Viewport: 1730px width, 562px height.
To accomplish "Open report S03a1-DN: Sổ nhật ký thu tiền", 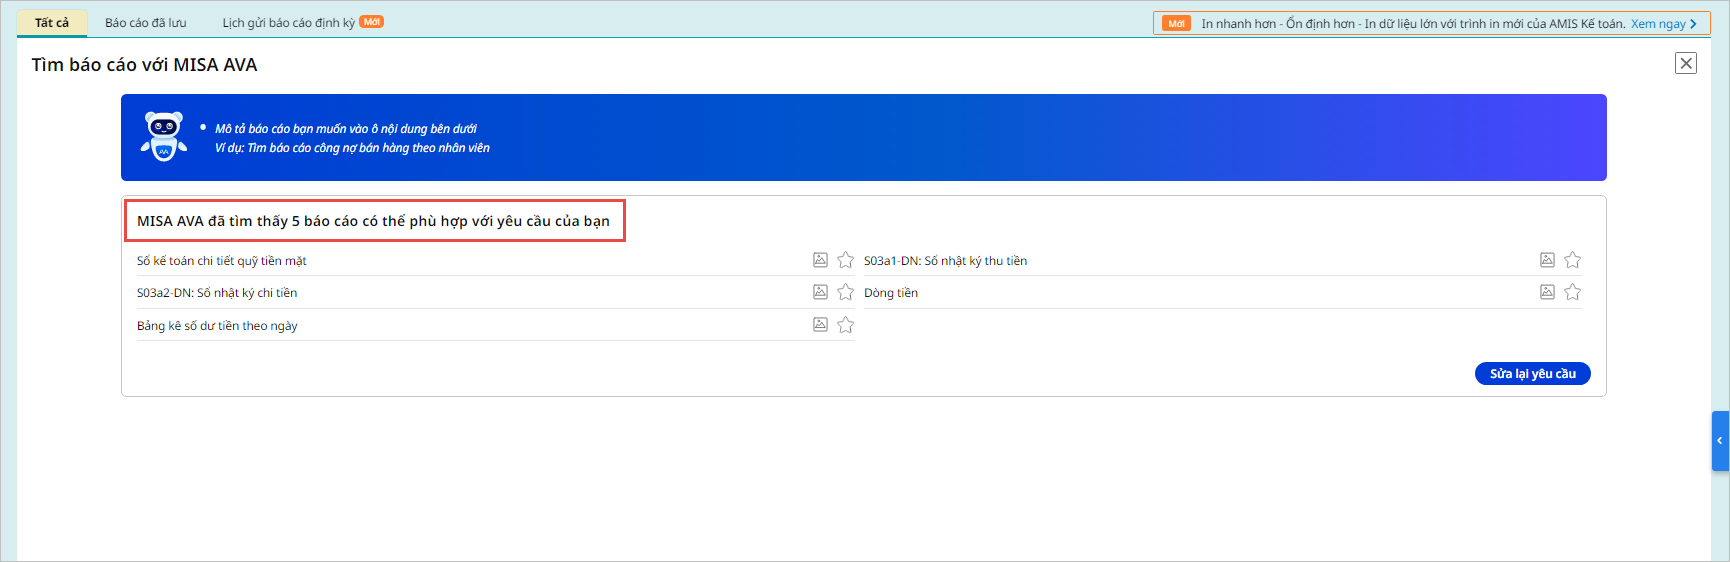I will click(945, 261).
